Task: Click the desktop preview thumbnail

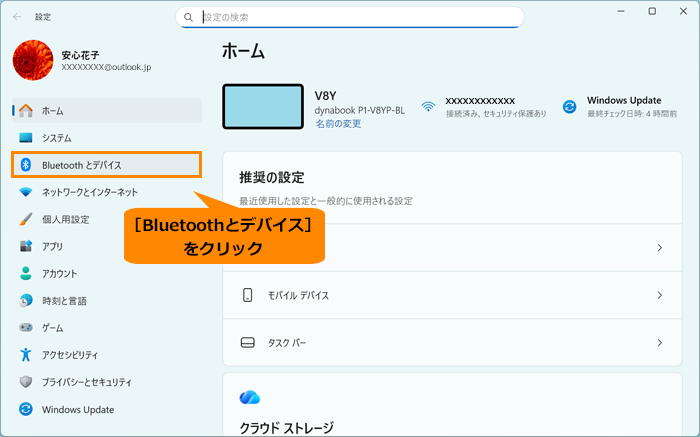Action: tap(263, 107)
